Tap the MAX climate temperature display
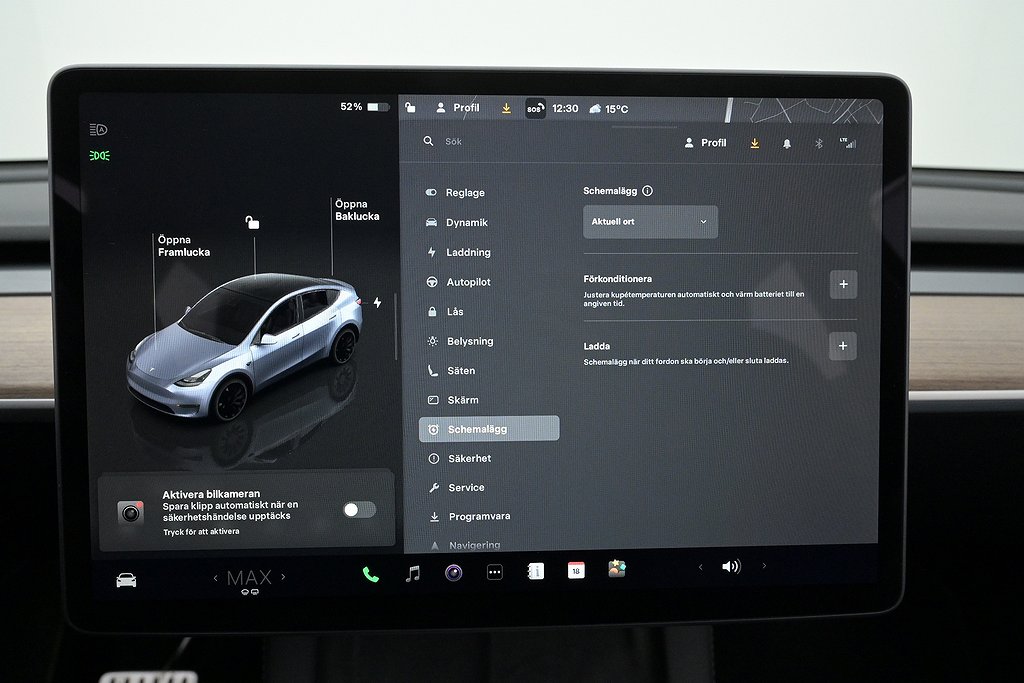1024x683 pixels. pos(249,579)
